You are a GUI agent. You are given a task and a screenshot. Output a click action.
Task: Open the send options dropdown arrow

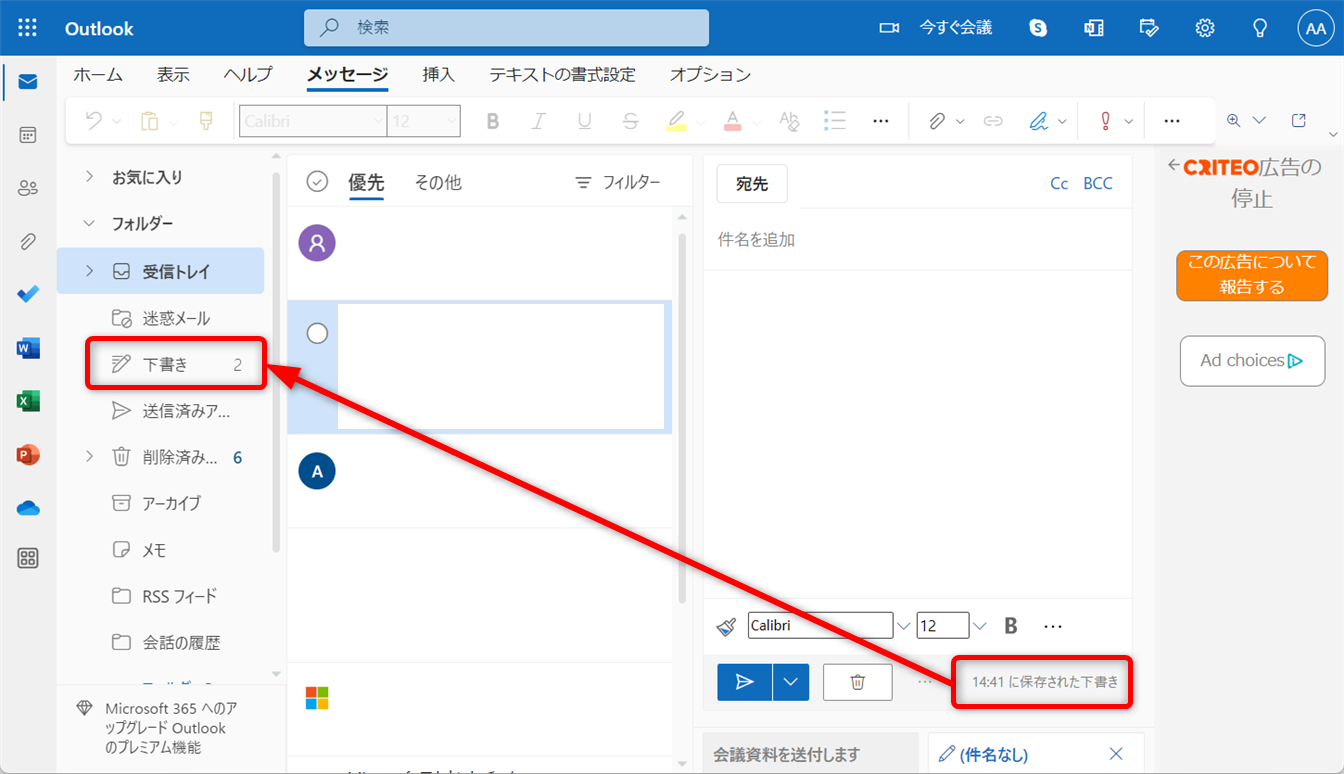pos(791,682)
